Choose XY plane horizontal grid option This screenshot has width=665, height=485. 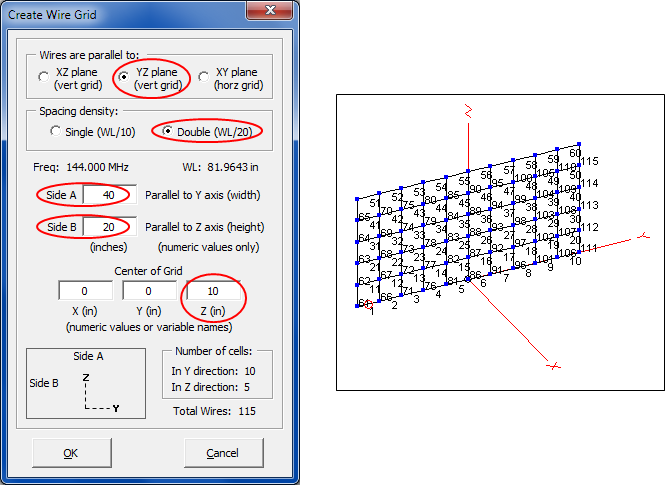204,78
